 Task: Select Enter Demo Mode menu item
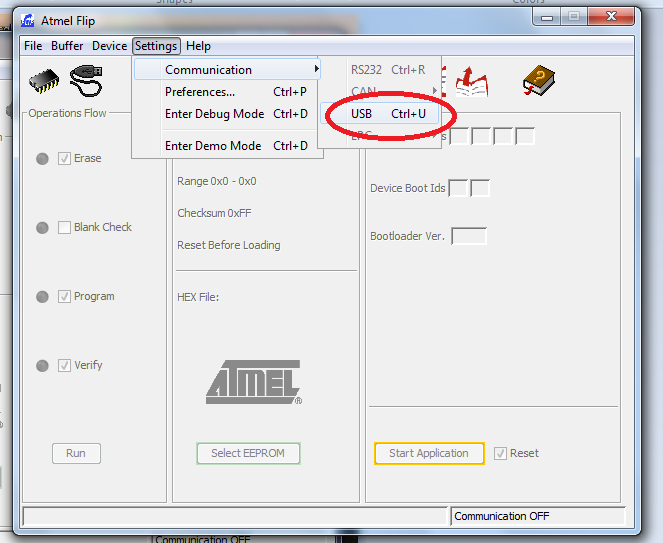tap(227, 146)
